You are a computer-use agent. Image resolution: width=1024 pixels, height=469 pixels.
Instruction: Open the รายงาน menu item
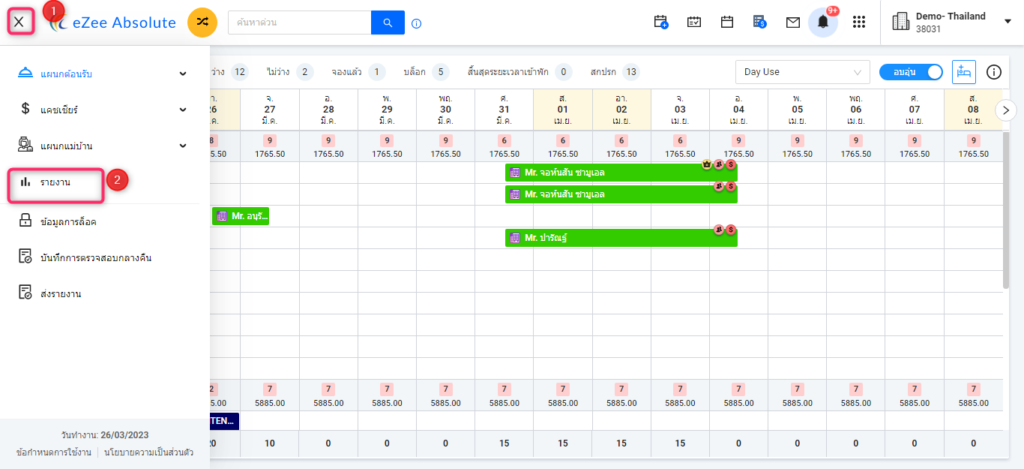(56, 183)
